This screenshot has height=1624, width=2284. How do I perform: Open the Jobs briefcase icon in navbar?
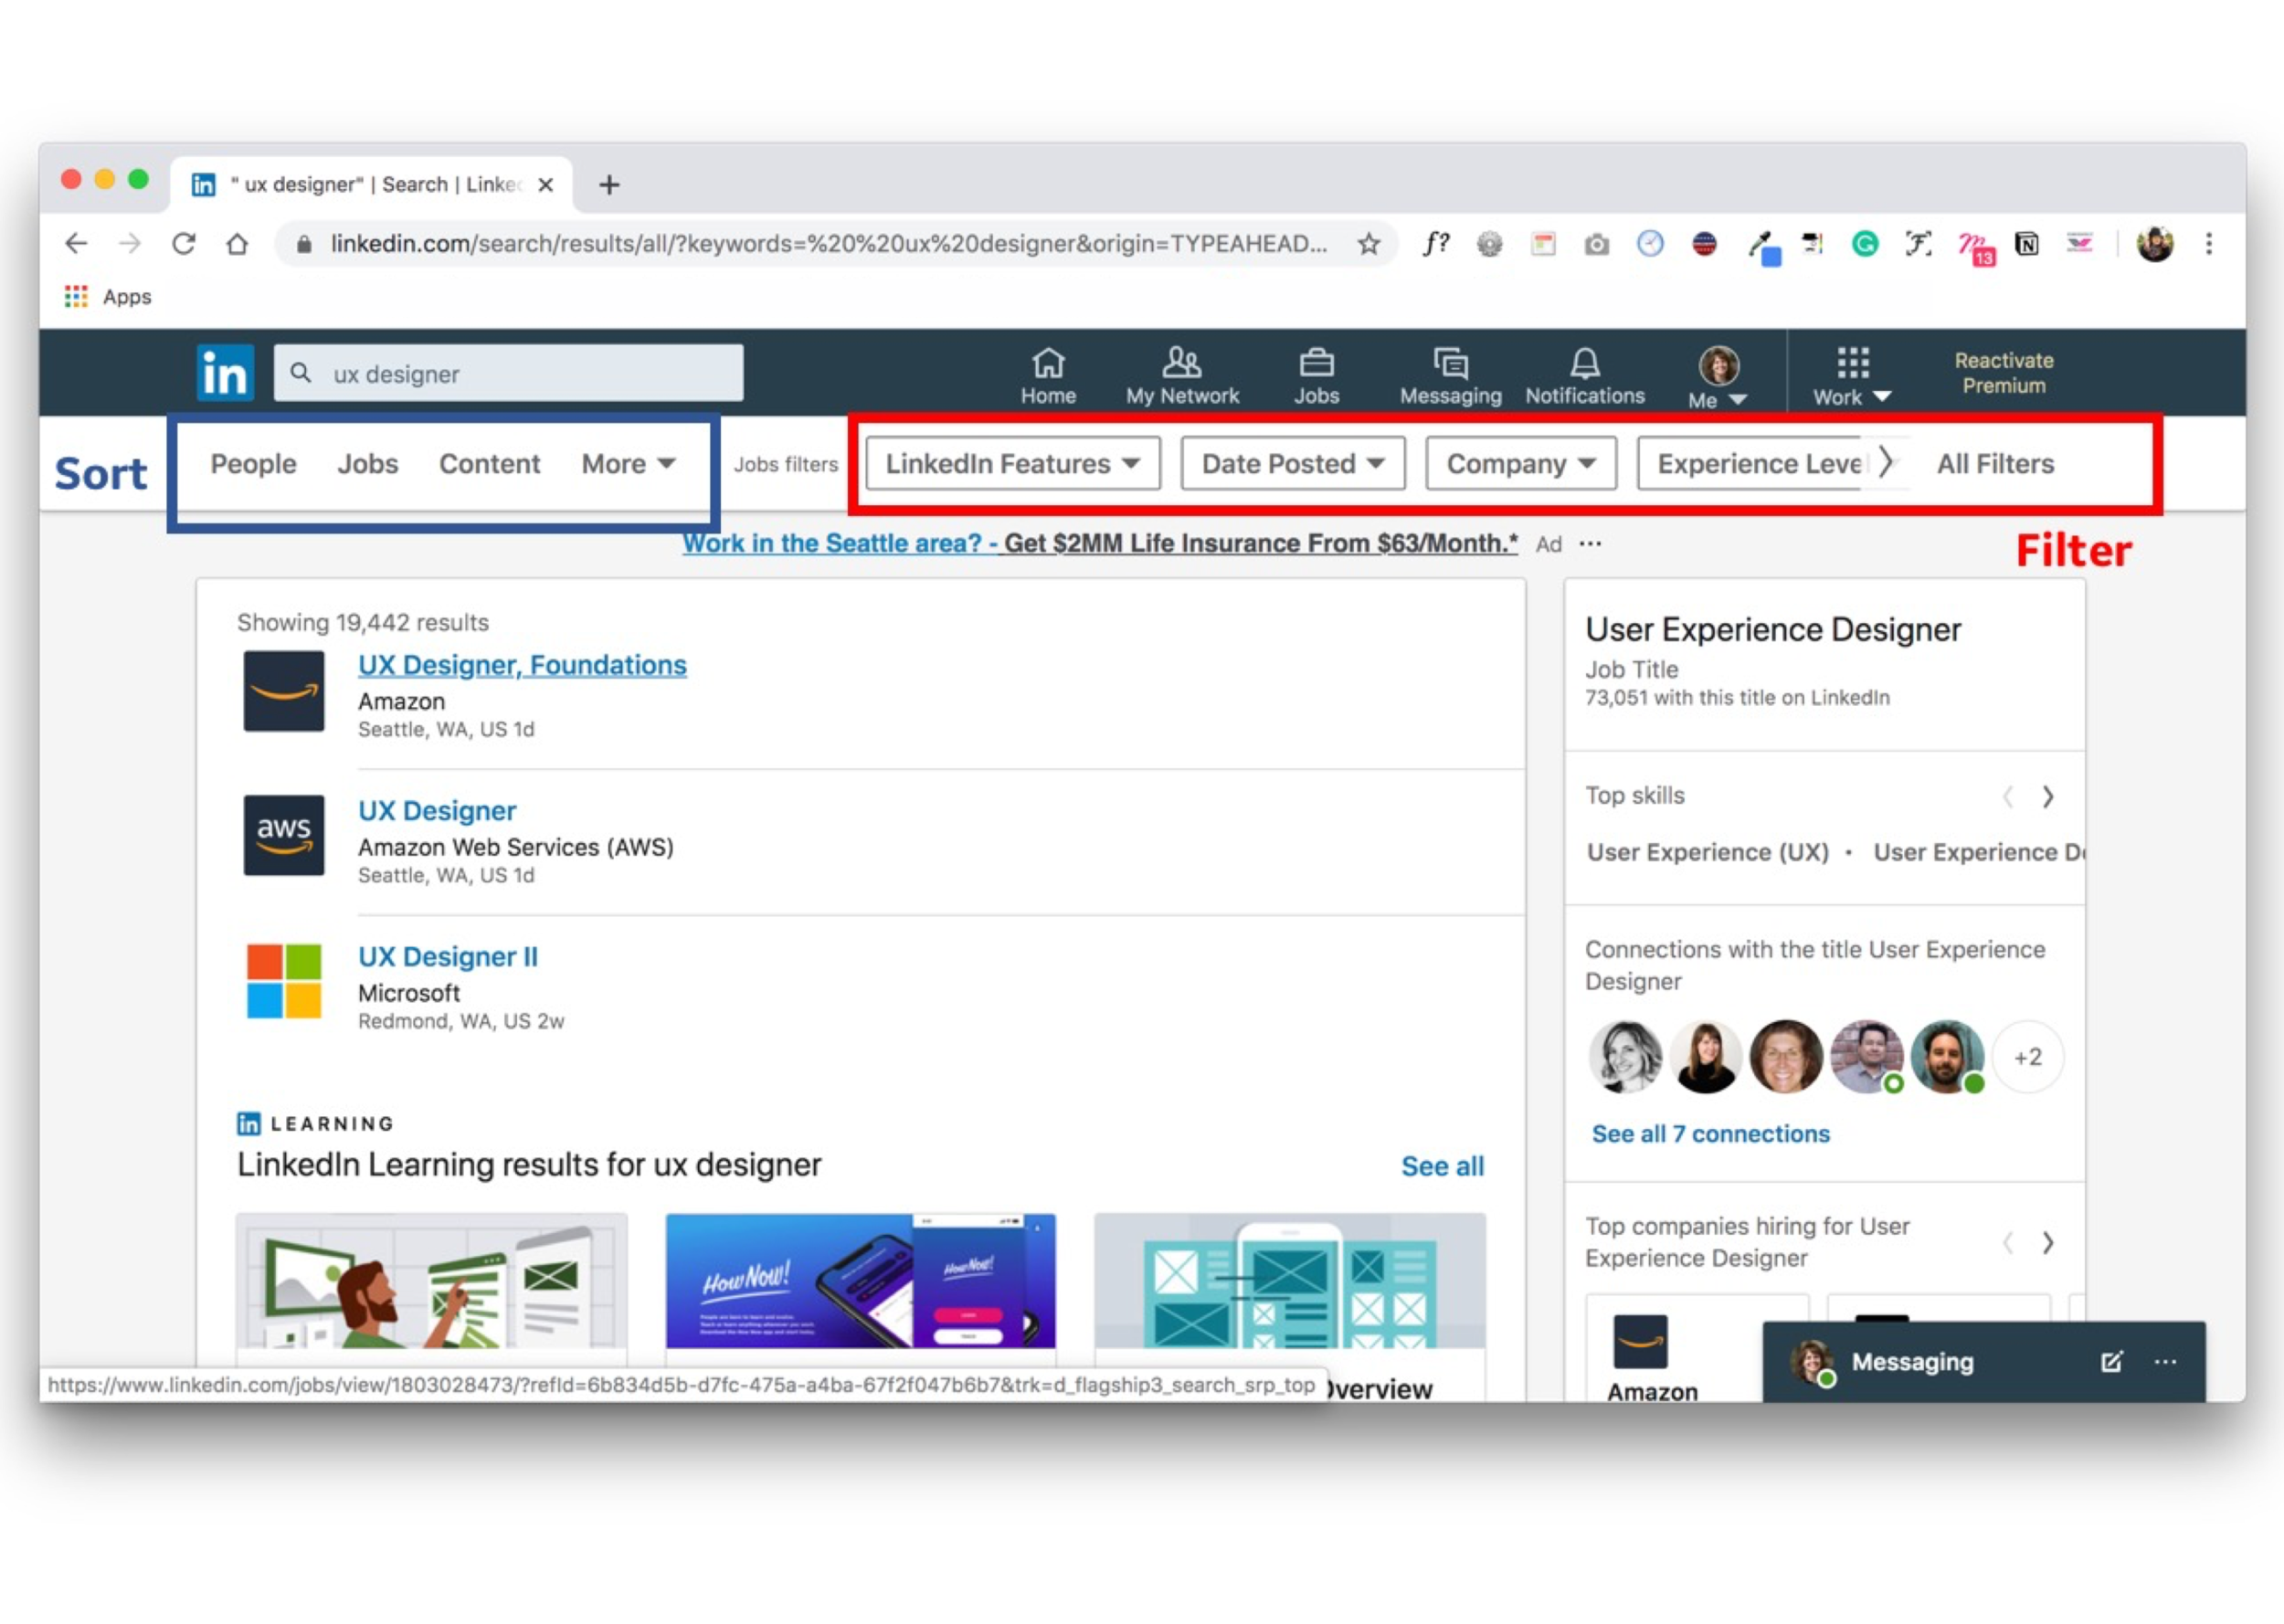(x=1316, y=375)
